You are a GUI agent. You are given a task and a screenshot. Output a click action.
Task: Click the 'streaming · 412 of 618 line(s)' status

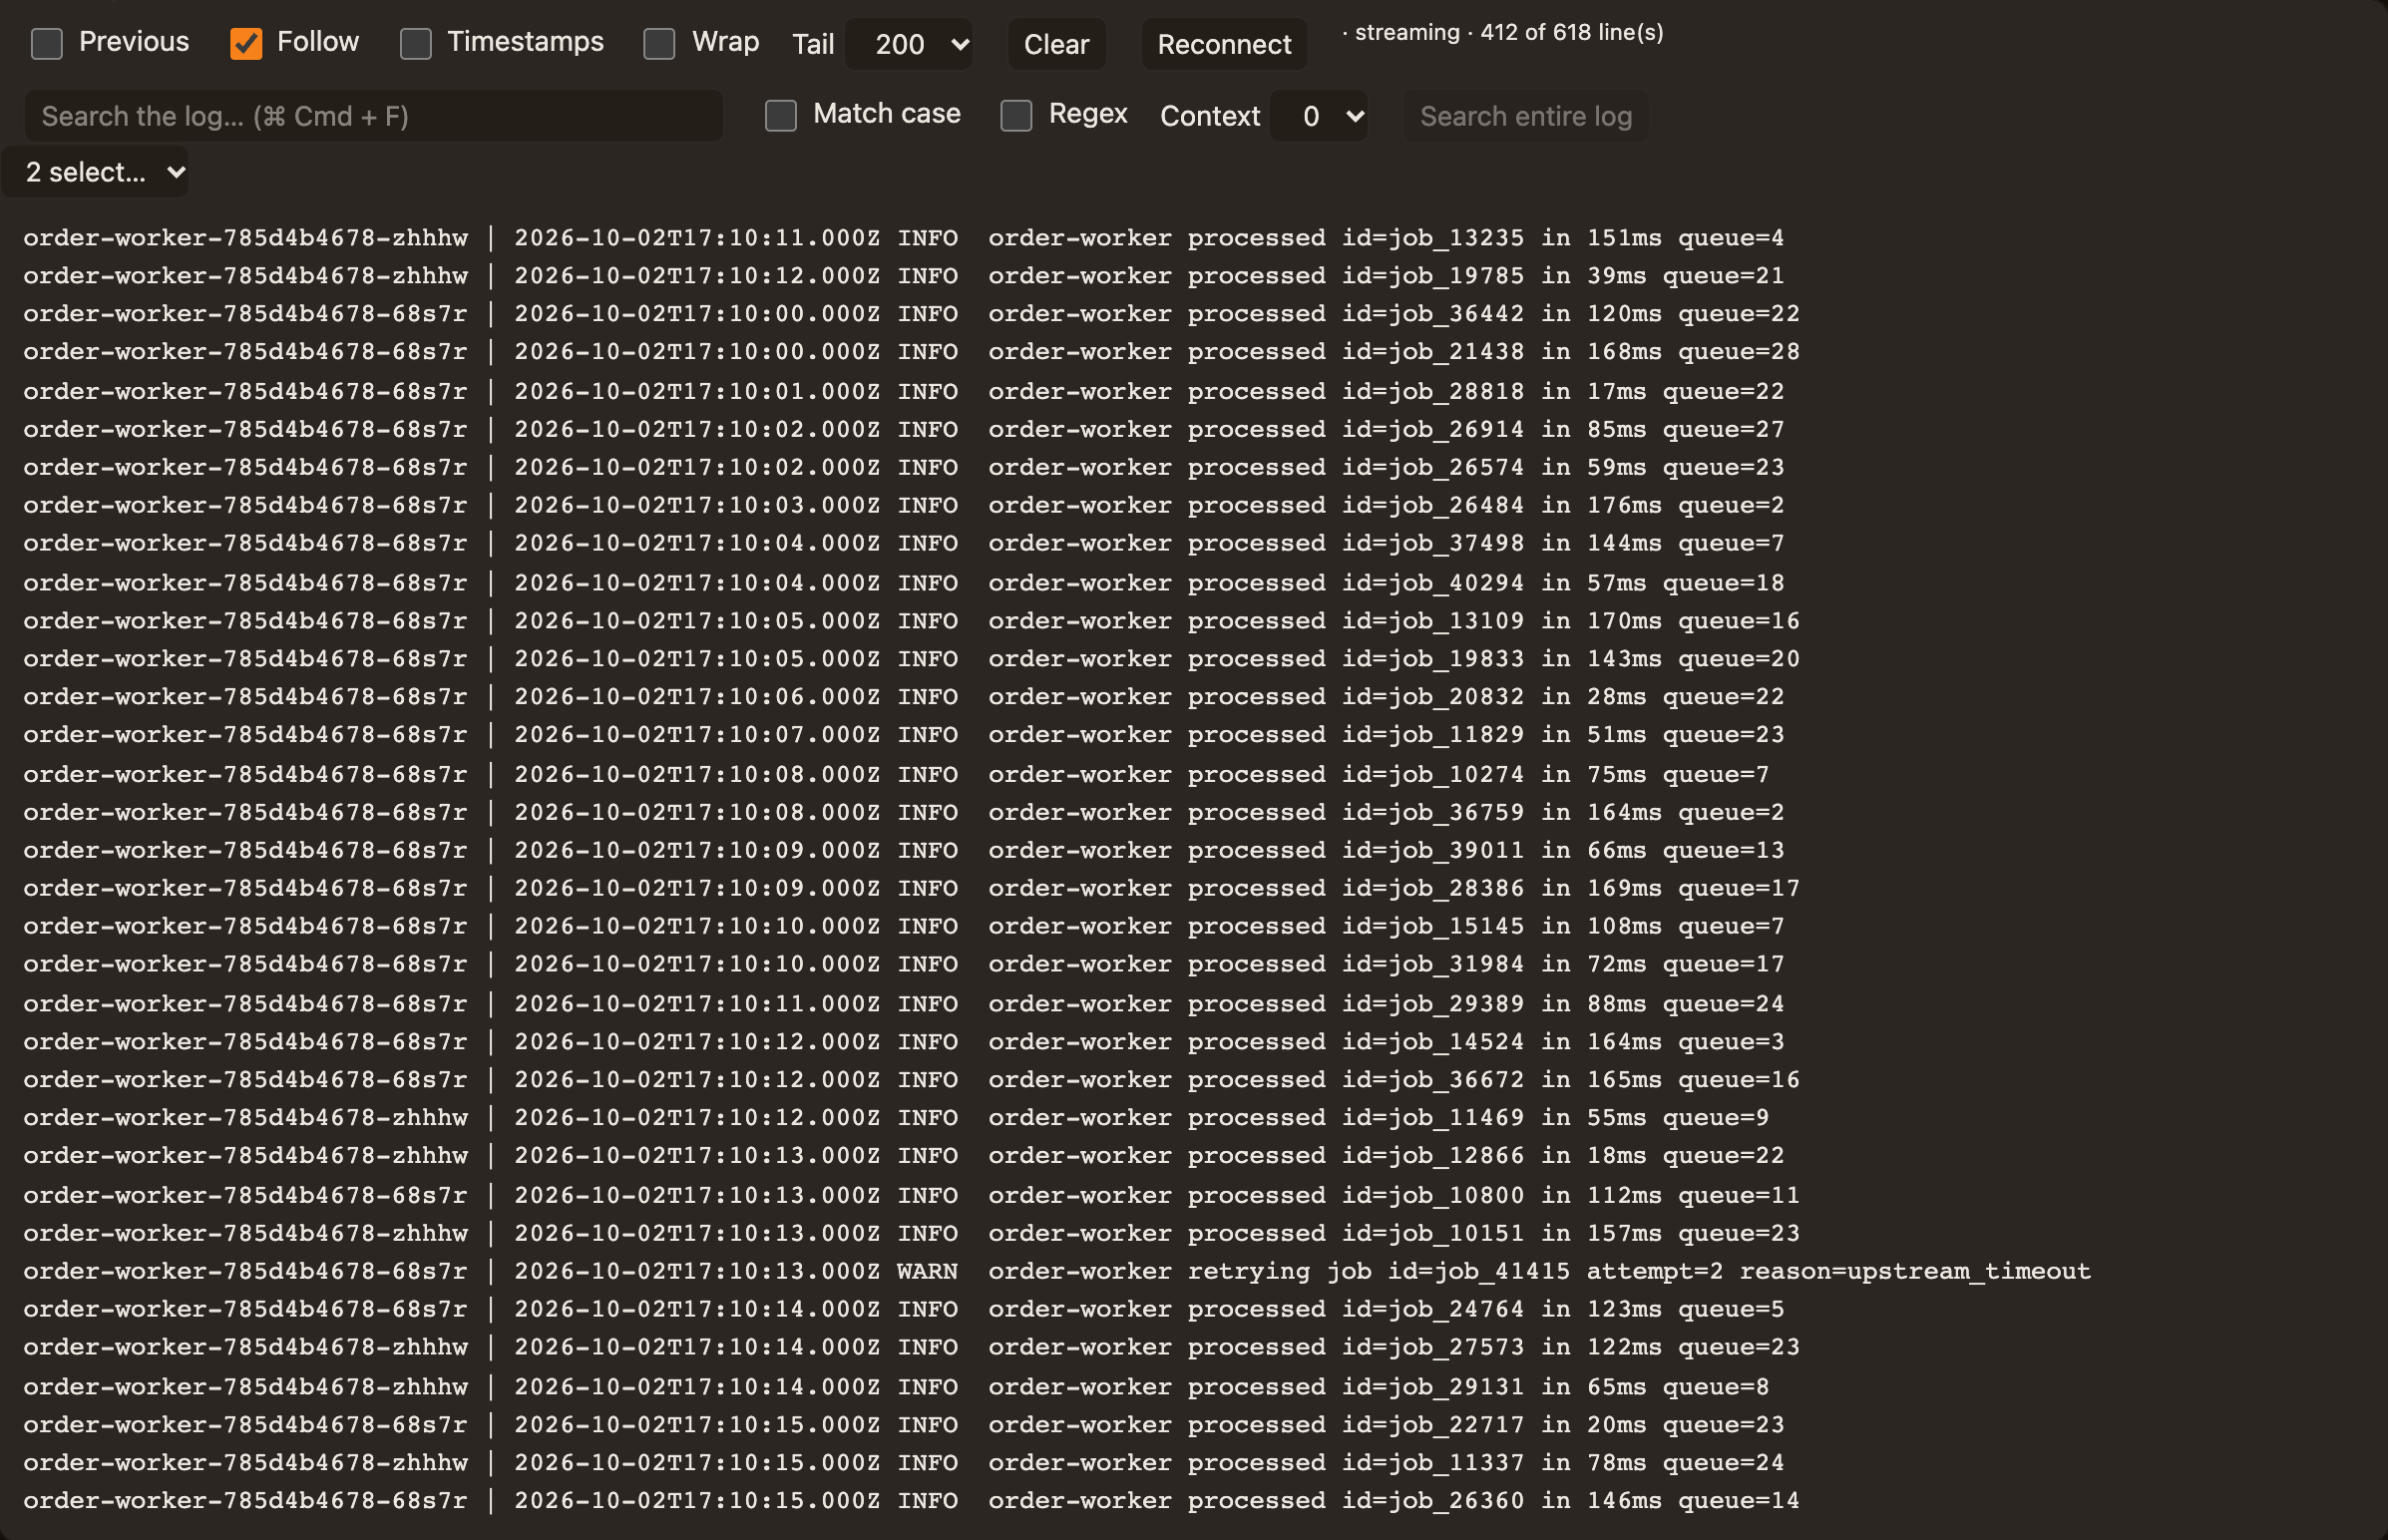pos(1503,32)
